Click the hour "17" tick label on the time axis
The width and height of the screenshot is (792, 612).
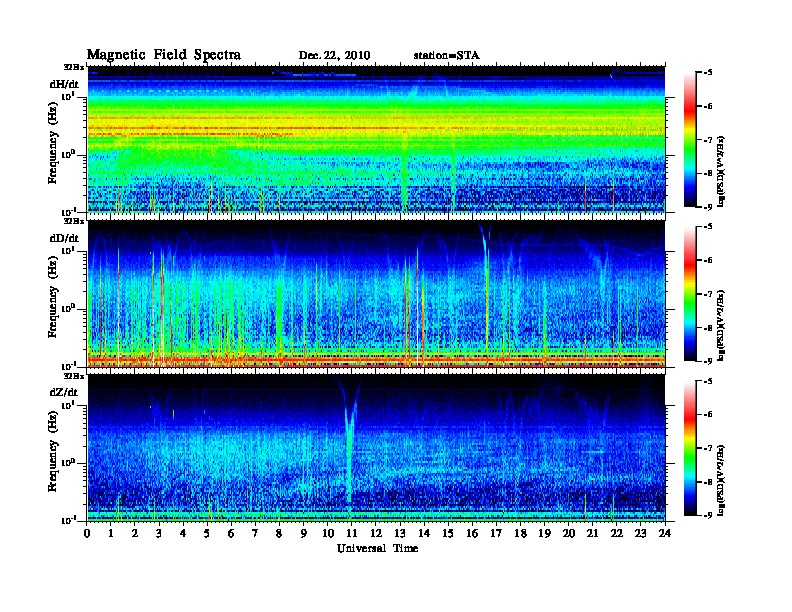[497, 533]
